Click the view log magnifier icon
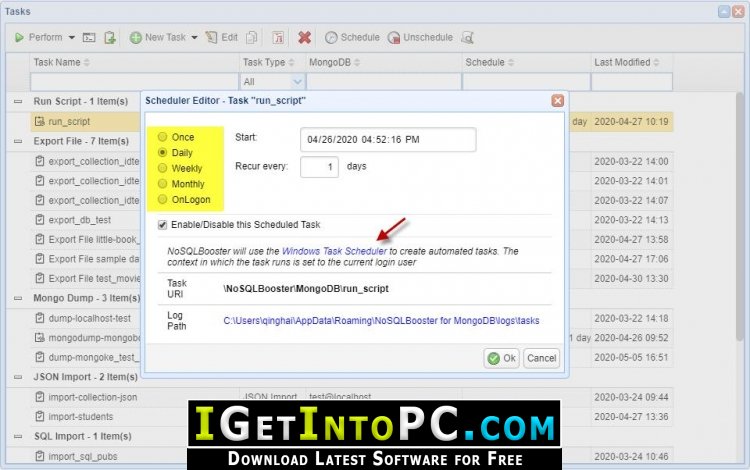 pos(467,37)
